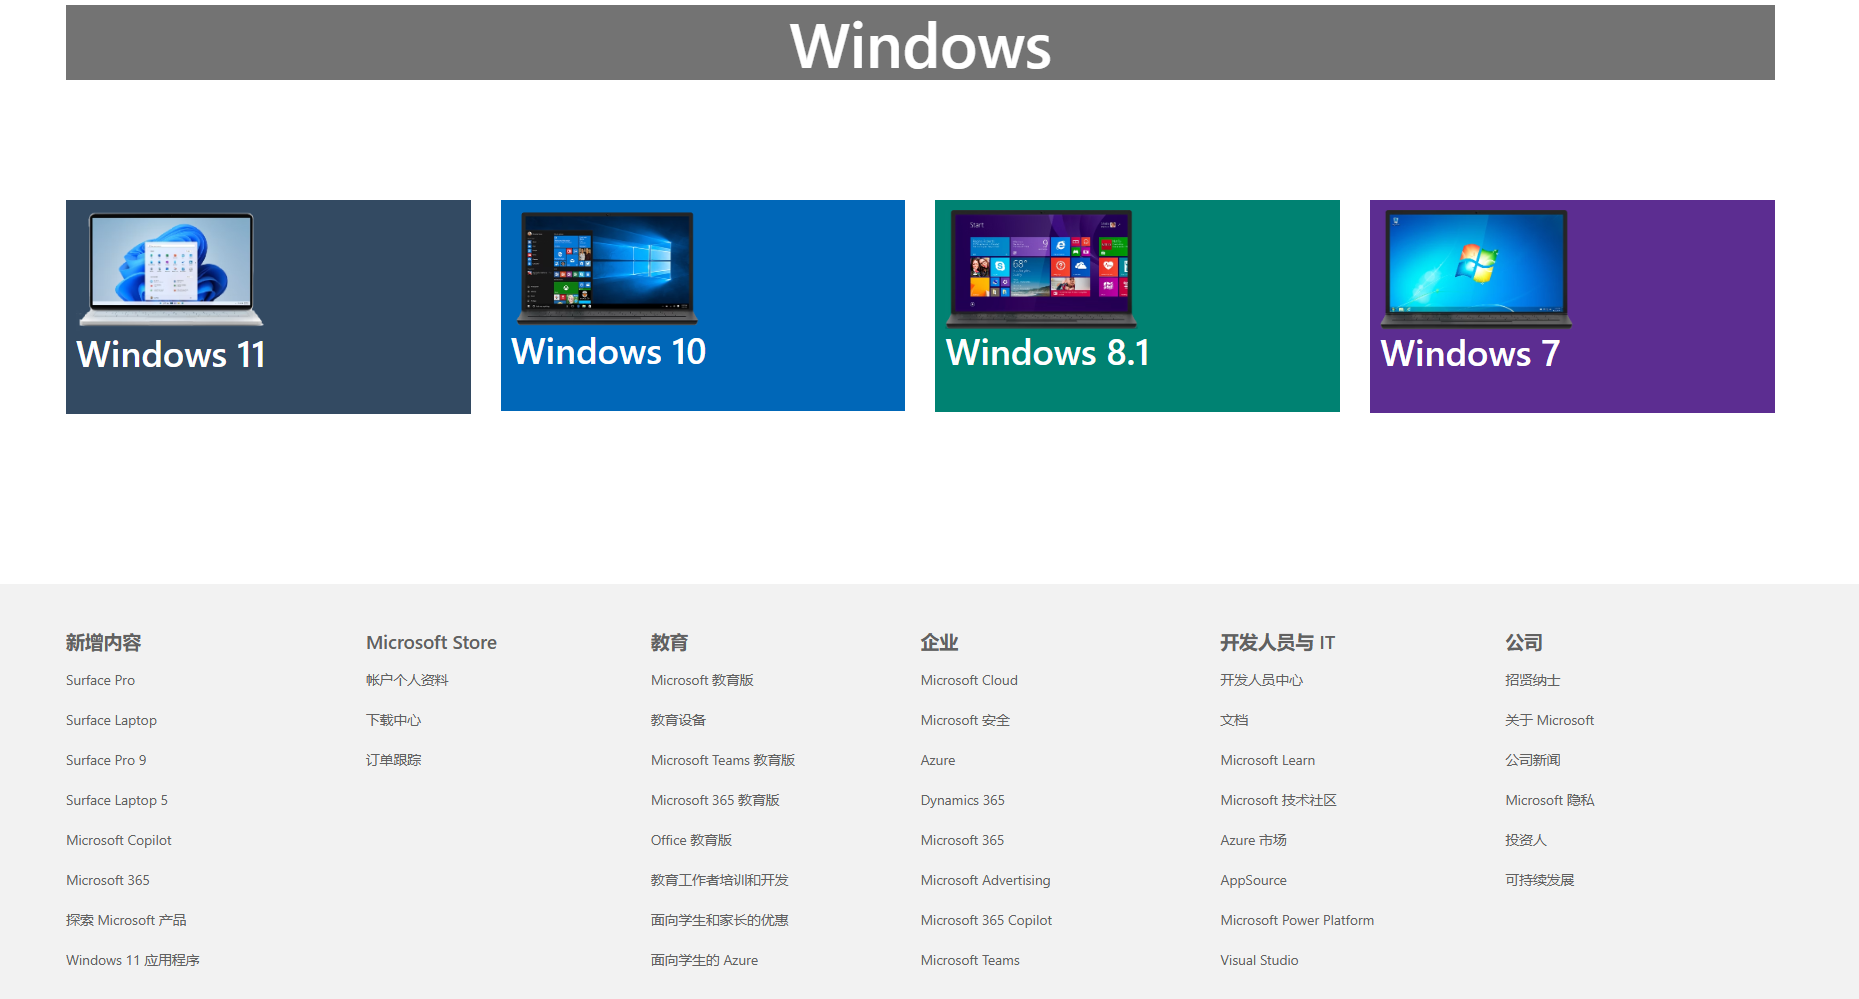Screen dimensions: 1859x999
Task: Click the Windows 11 laptop image
Action: [x=171, y=269]
